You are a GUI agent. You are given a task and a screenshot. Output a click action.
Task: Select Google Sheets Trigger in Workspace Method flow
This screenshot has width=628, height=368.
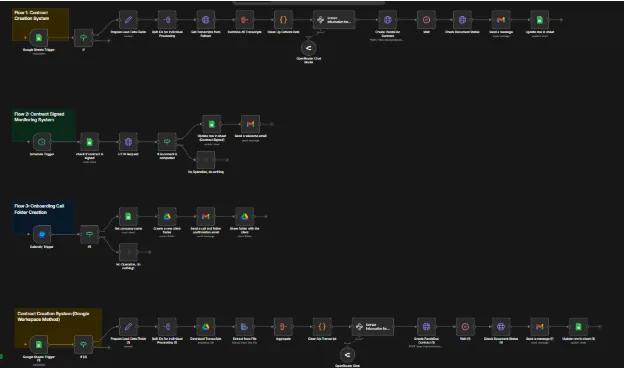pyautogui.click(x=39, y=345)
